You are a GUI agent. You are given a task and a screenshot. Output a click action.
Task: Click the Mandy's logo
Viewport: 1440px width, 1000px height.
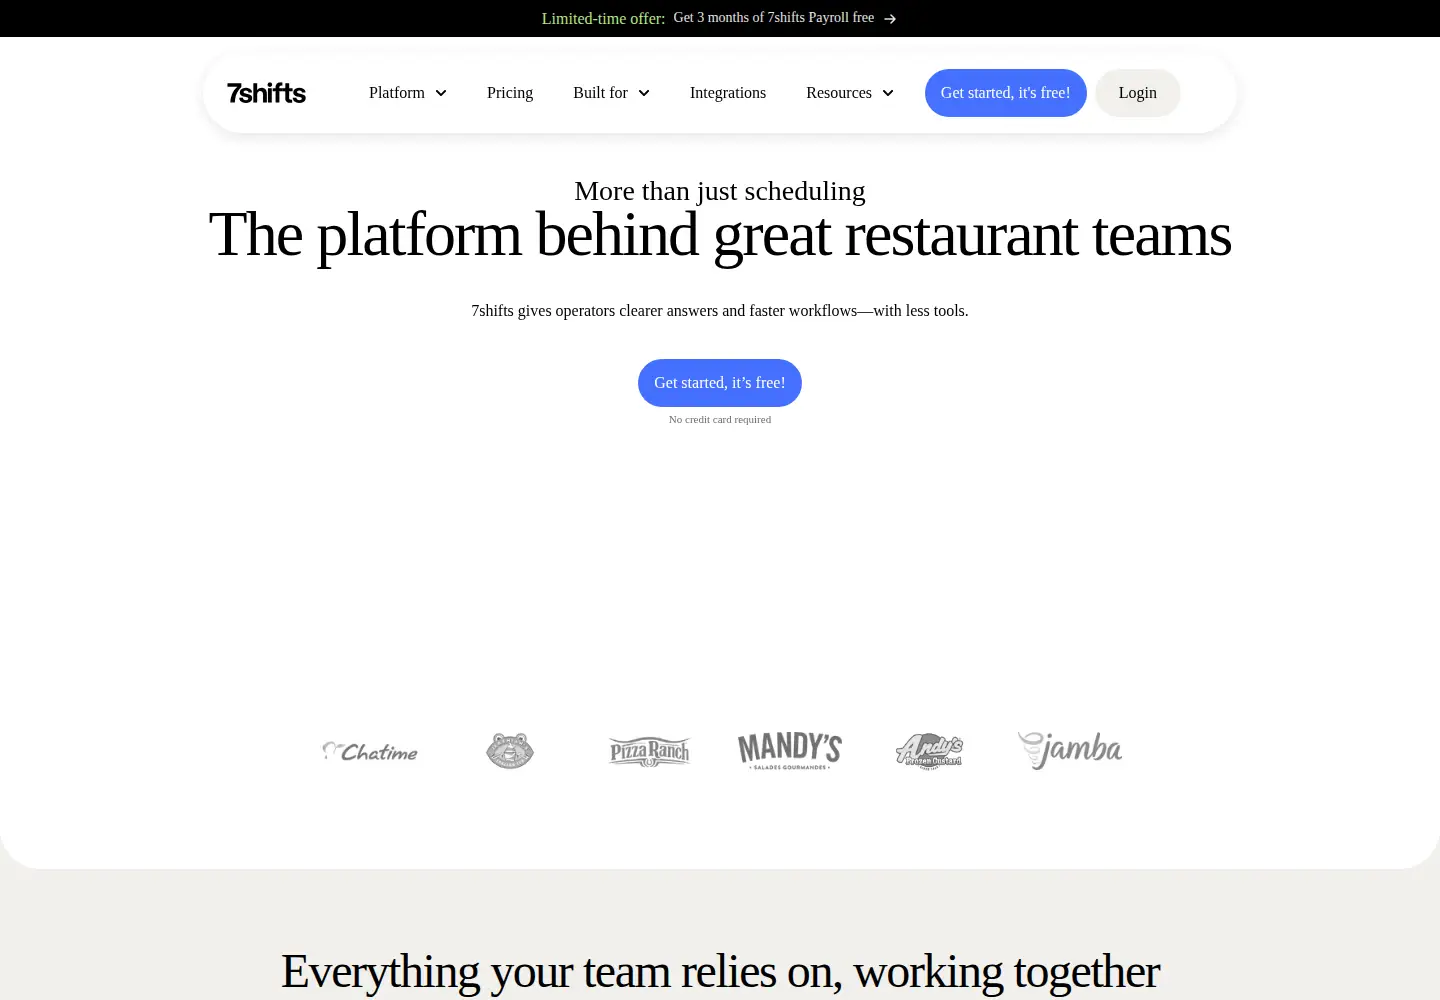(790, 751)
